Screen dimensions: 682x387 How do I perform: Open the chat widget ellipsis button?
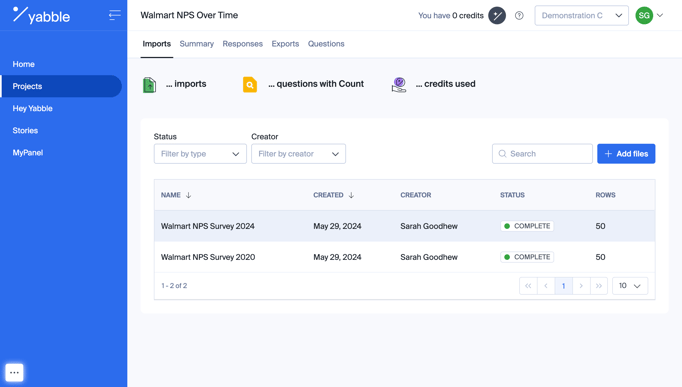14,373
